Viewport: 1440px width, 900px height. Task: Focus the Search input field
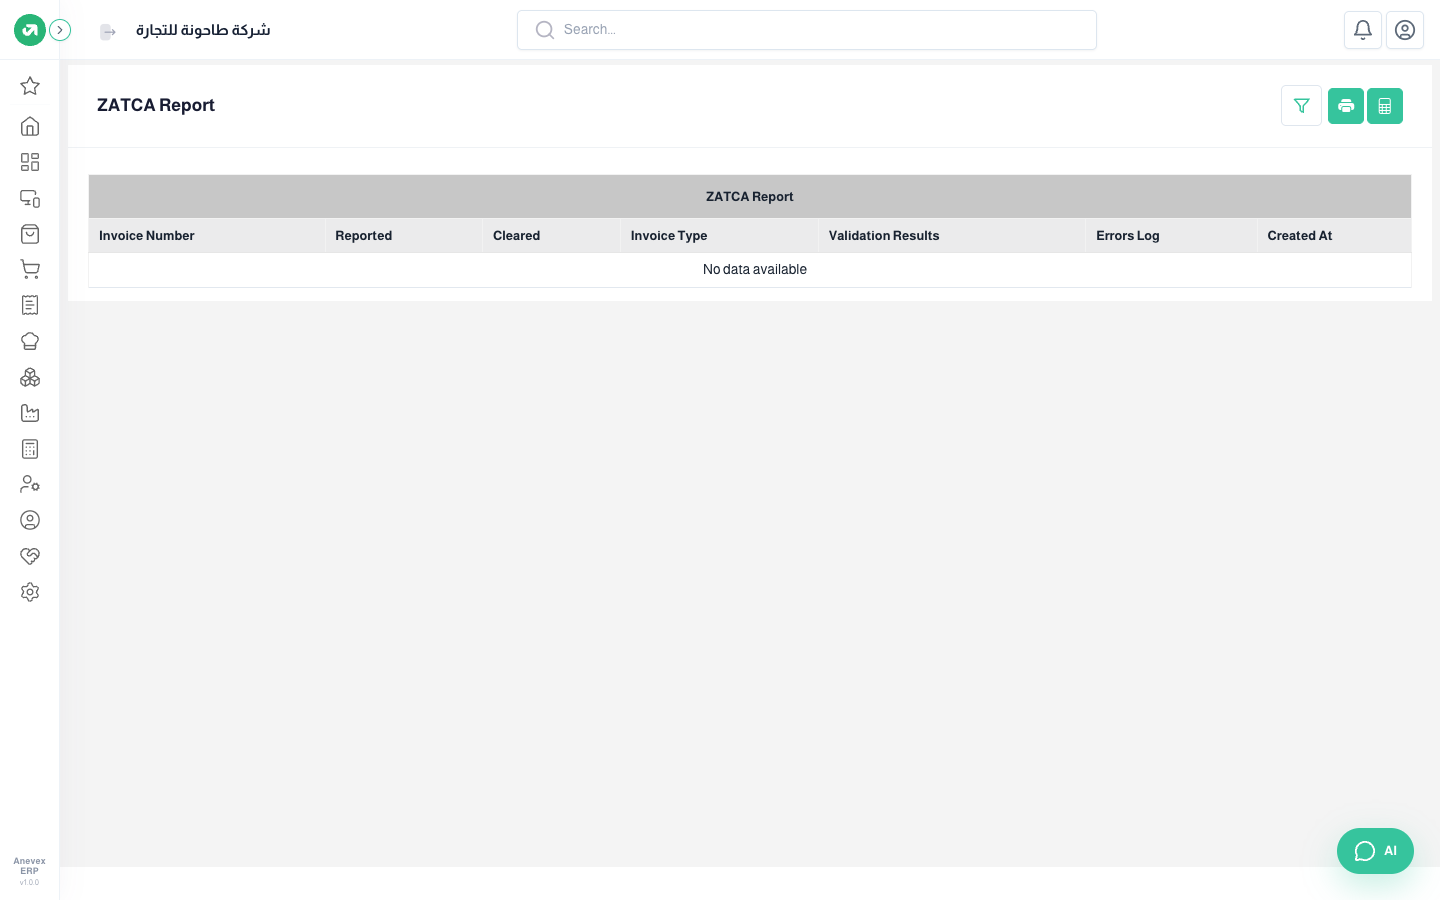coord(807,30)
